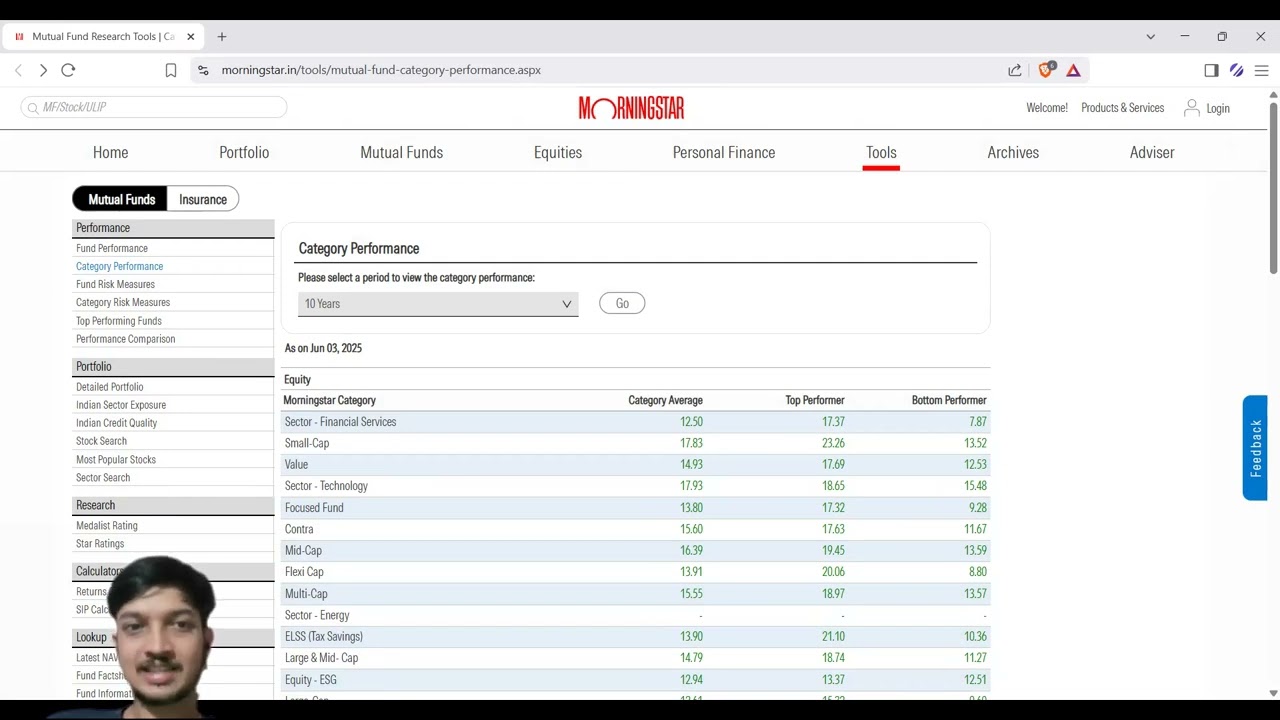Open Products & Services link
The width and height of the screenshot is (1280, 720).
click(x=1122, y=108)
